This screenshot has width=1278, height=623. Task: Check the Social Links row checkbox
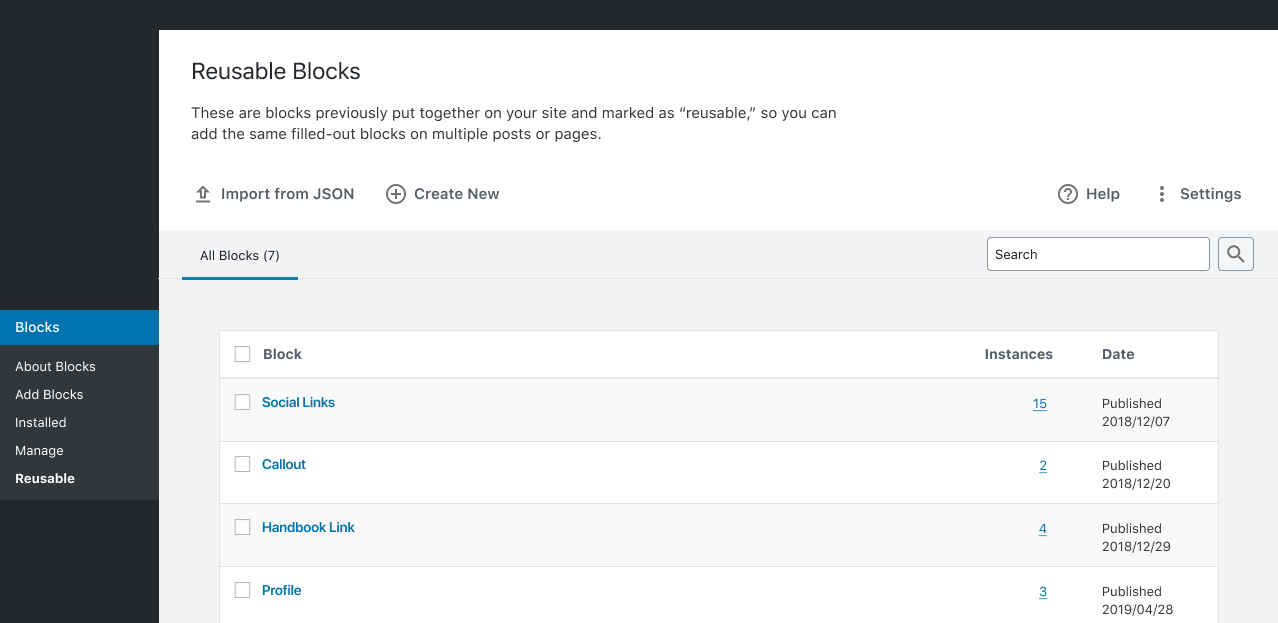click(242, 401)
